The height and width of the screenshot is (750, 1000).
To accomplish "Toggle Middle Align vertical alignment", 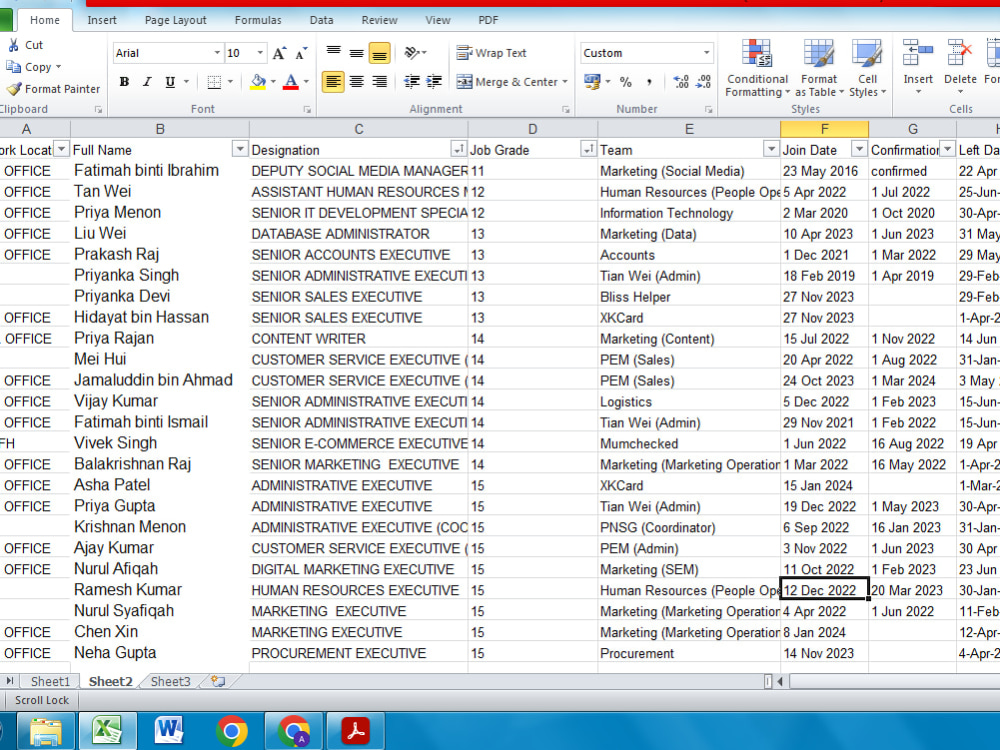I will click(x=357, y=53).
